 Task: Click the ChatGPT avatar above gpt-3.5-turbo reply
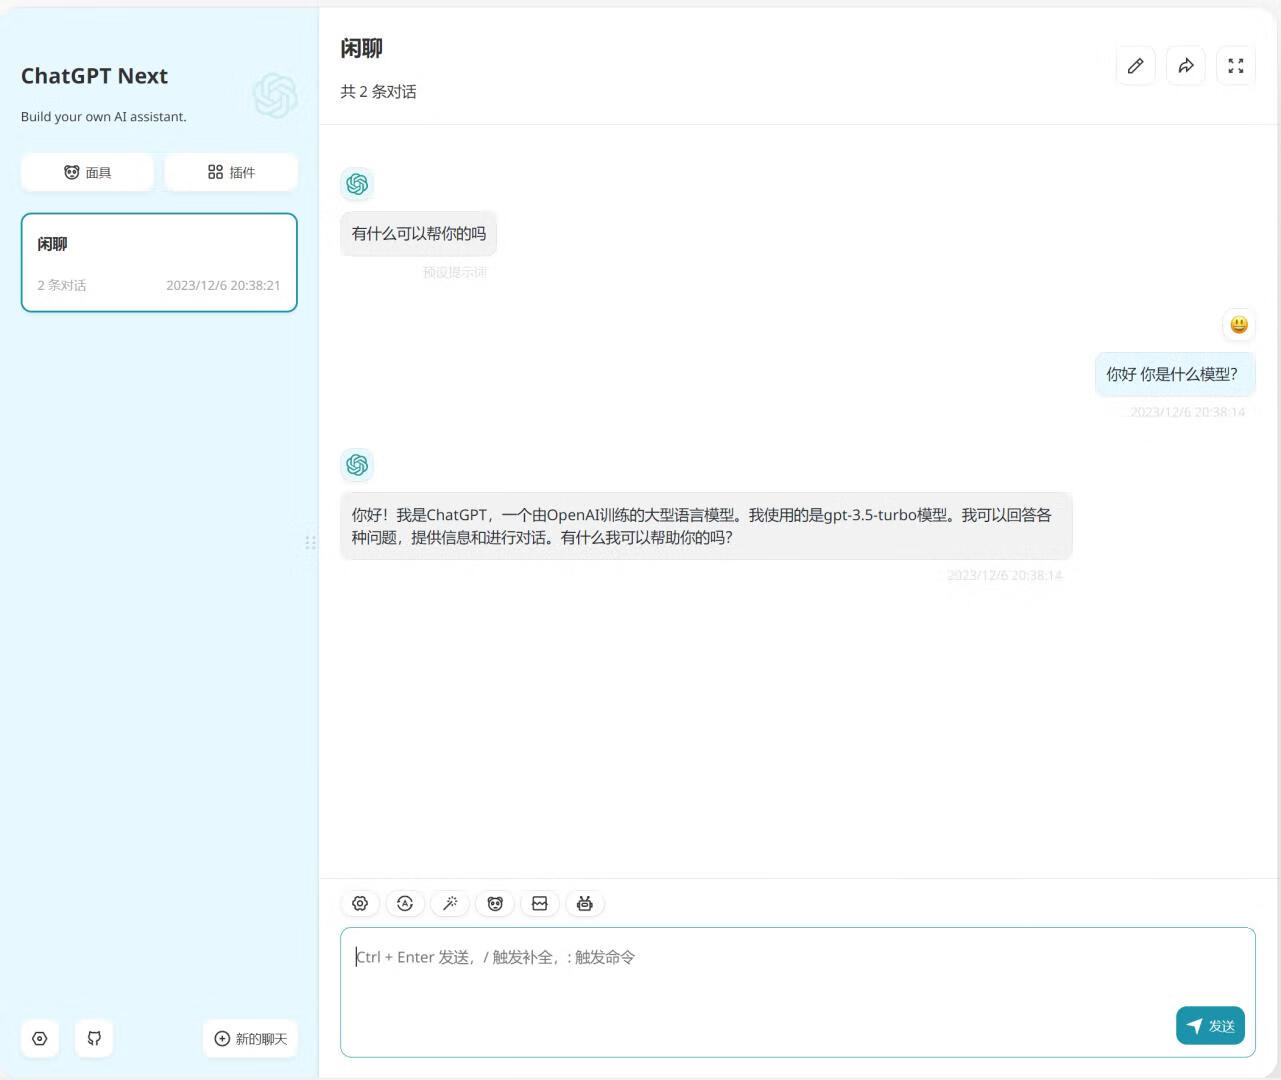tap(357, 465)
